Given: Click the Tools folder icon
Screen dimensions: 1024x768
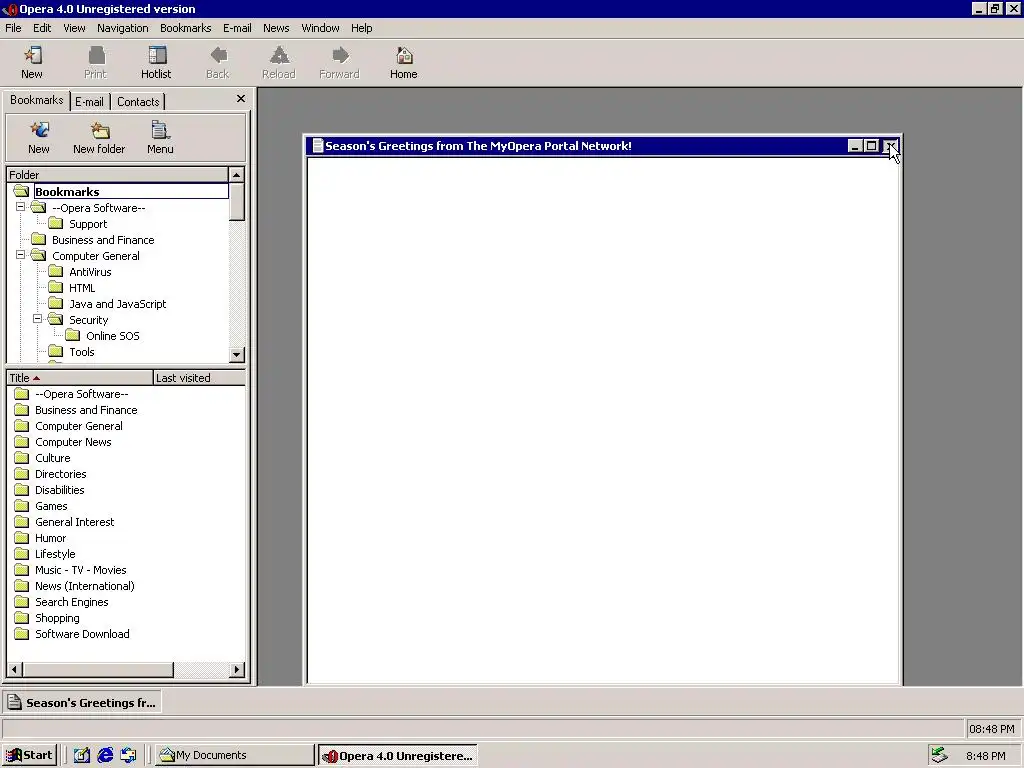Looking at the screenshot, I should tap(56, 351).
